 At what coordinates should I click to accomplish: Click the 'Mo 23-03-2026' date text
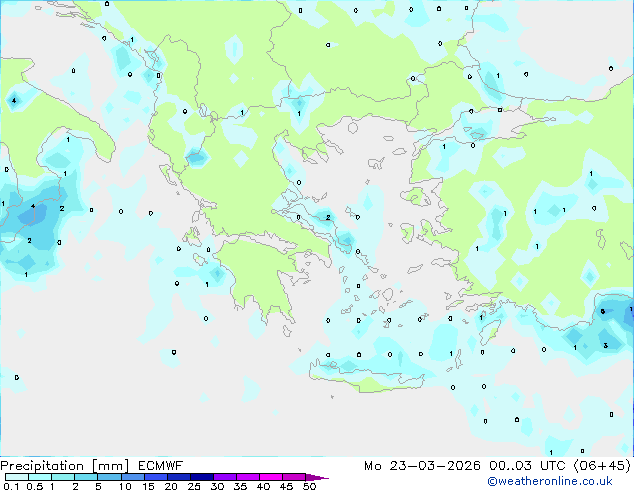(422, 466)
